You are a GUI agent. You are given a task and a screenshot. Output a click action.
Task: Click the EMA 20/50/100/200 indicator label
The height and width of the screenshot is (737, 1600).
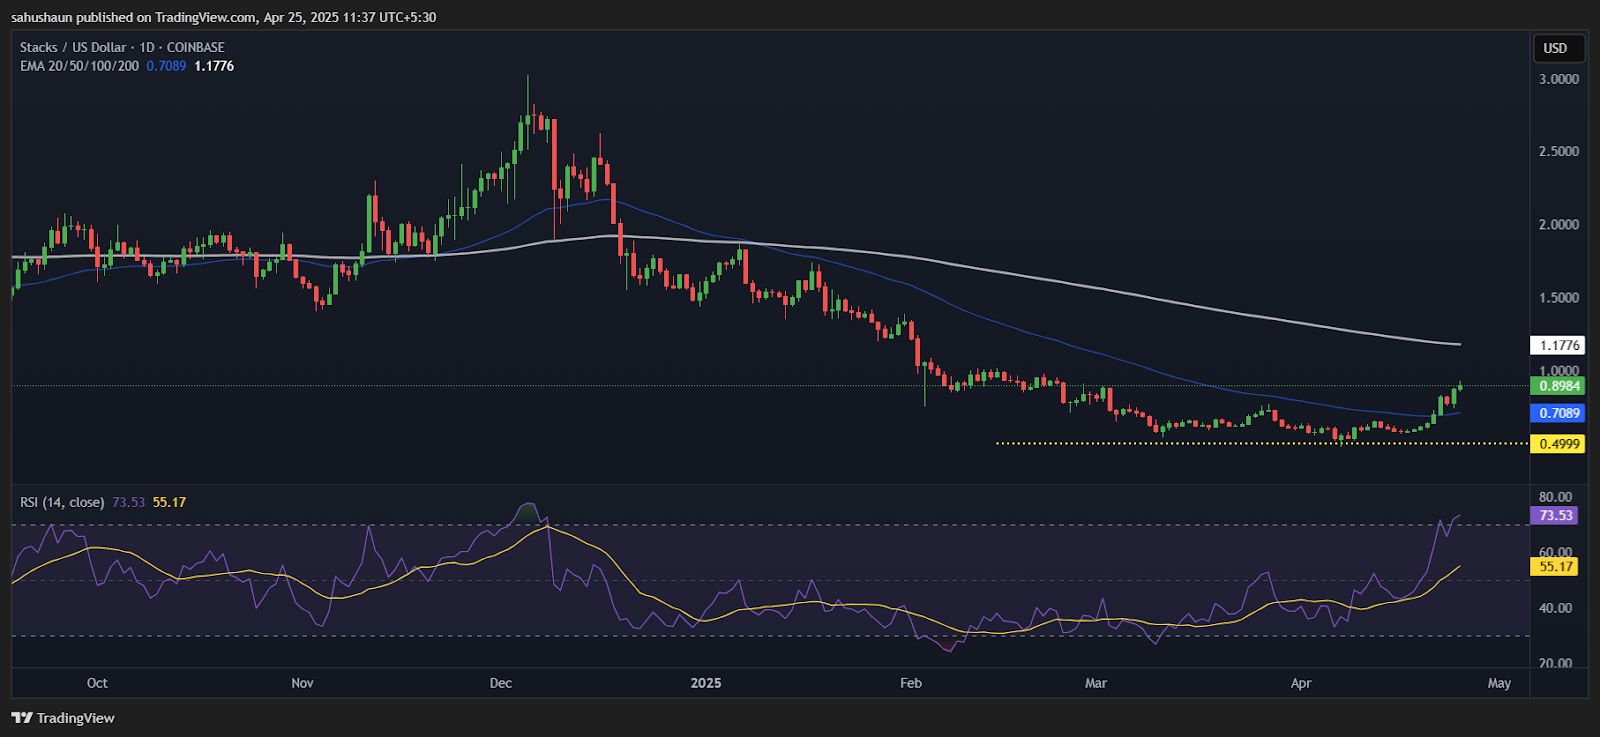pyautogui.click(x=79, y=66)
